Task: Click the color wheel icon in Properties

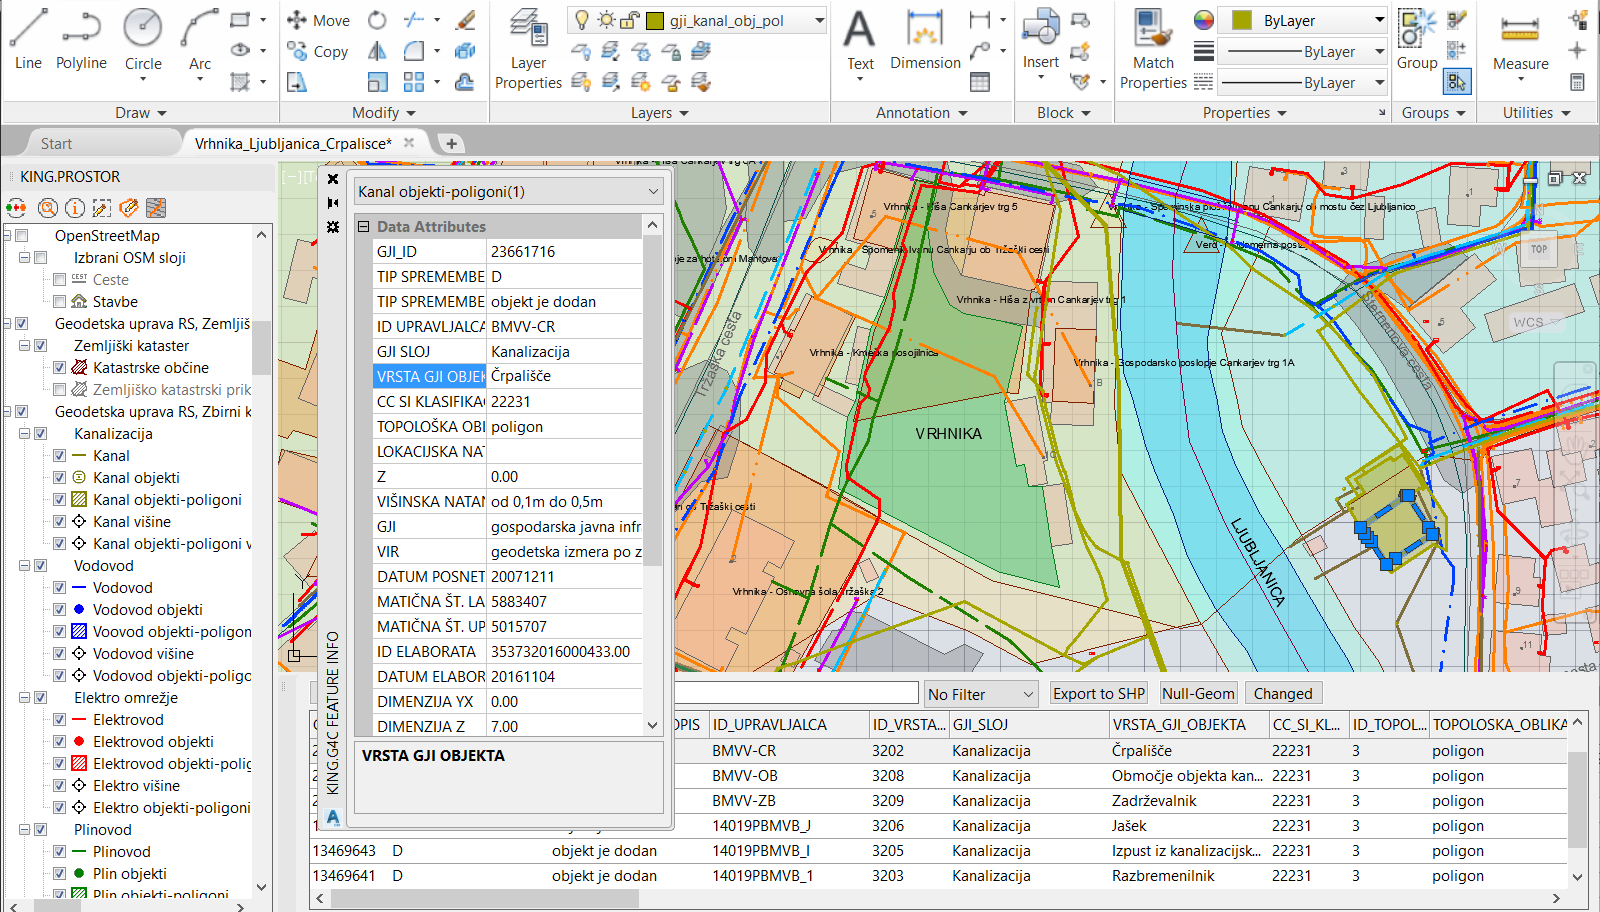Action: pos(1204,20)
